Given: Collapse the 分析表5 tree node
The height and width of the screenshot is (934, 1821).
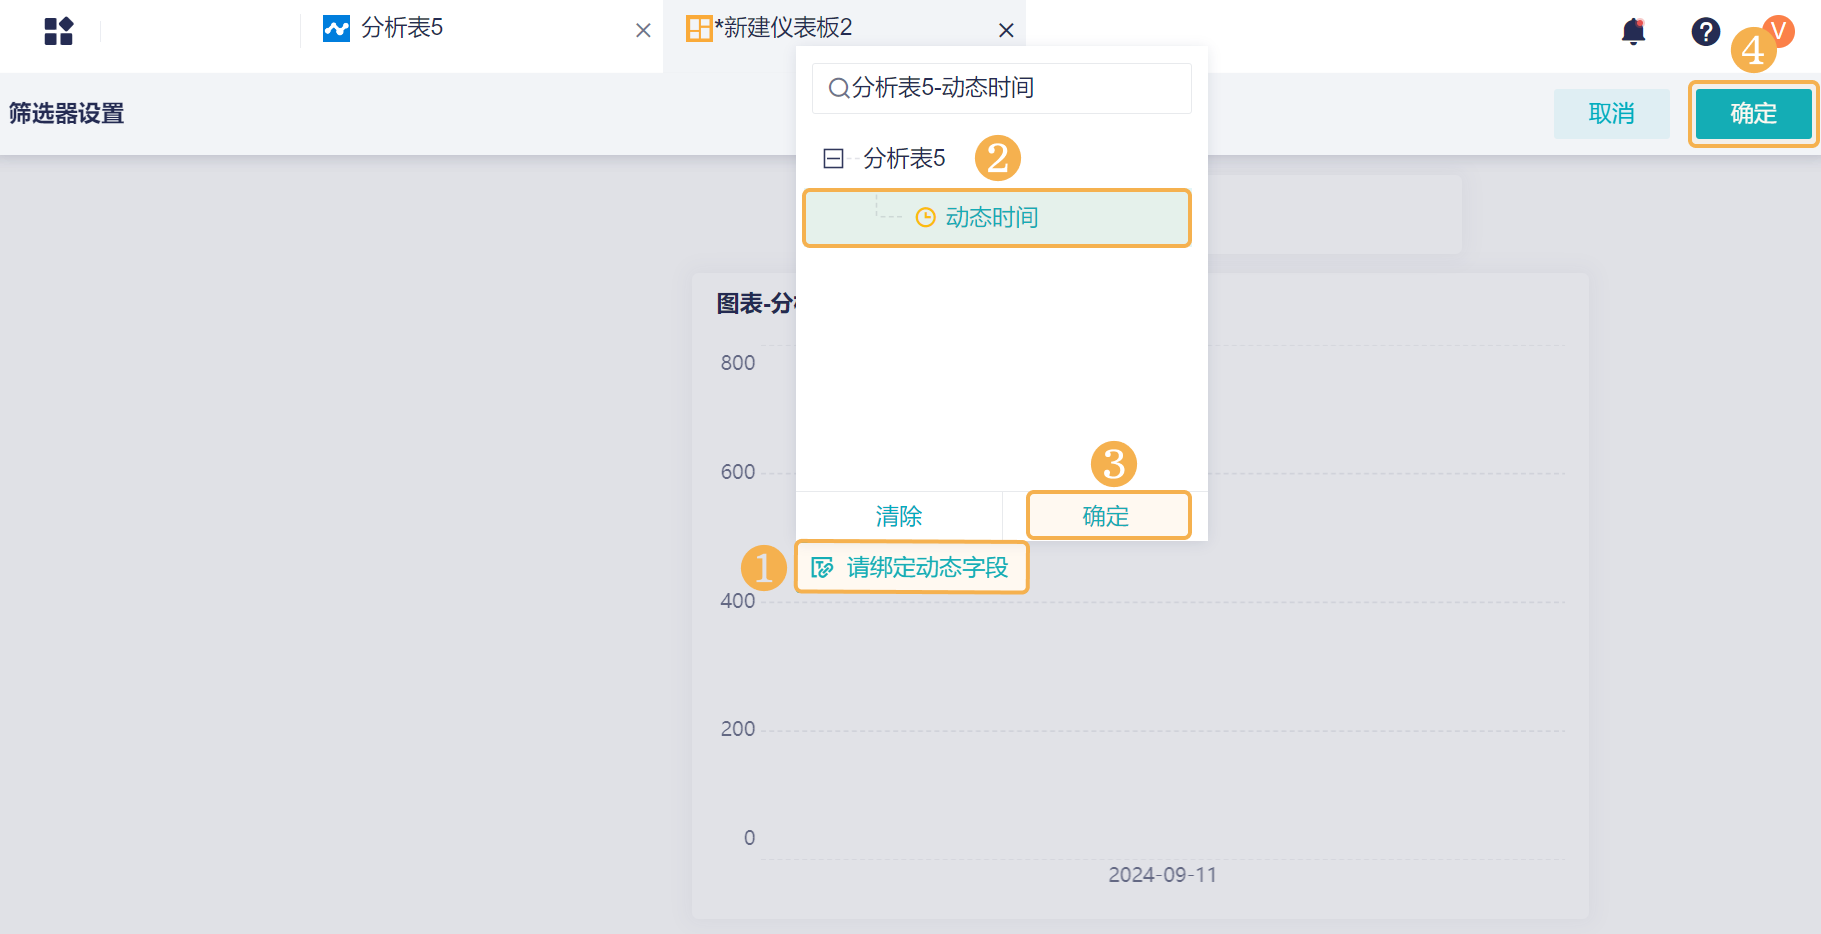Looking at the screenshot, I should [x=833, y=159].
